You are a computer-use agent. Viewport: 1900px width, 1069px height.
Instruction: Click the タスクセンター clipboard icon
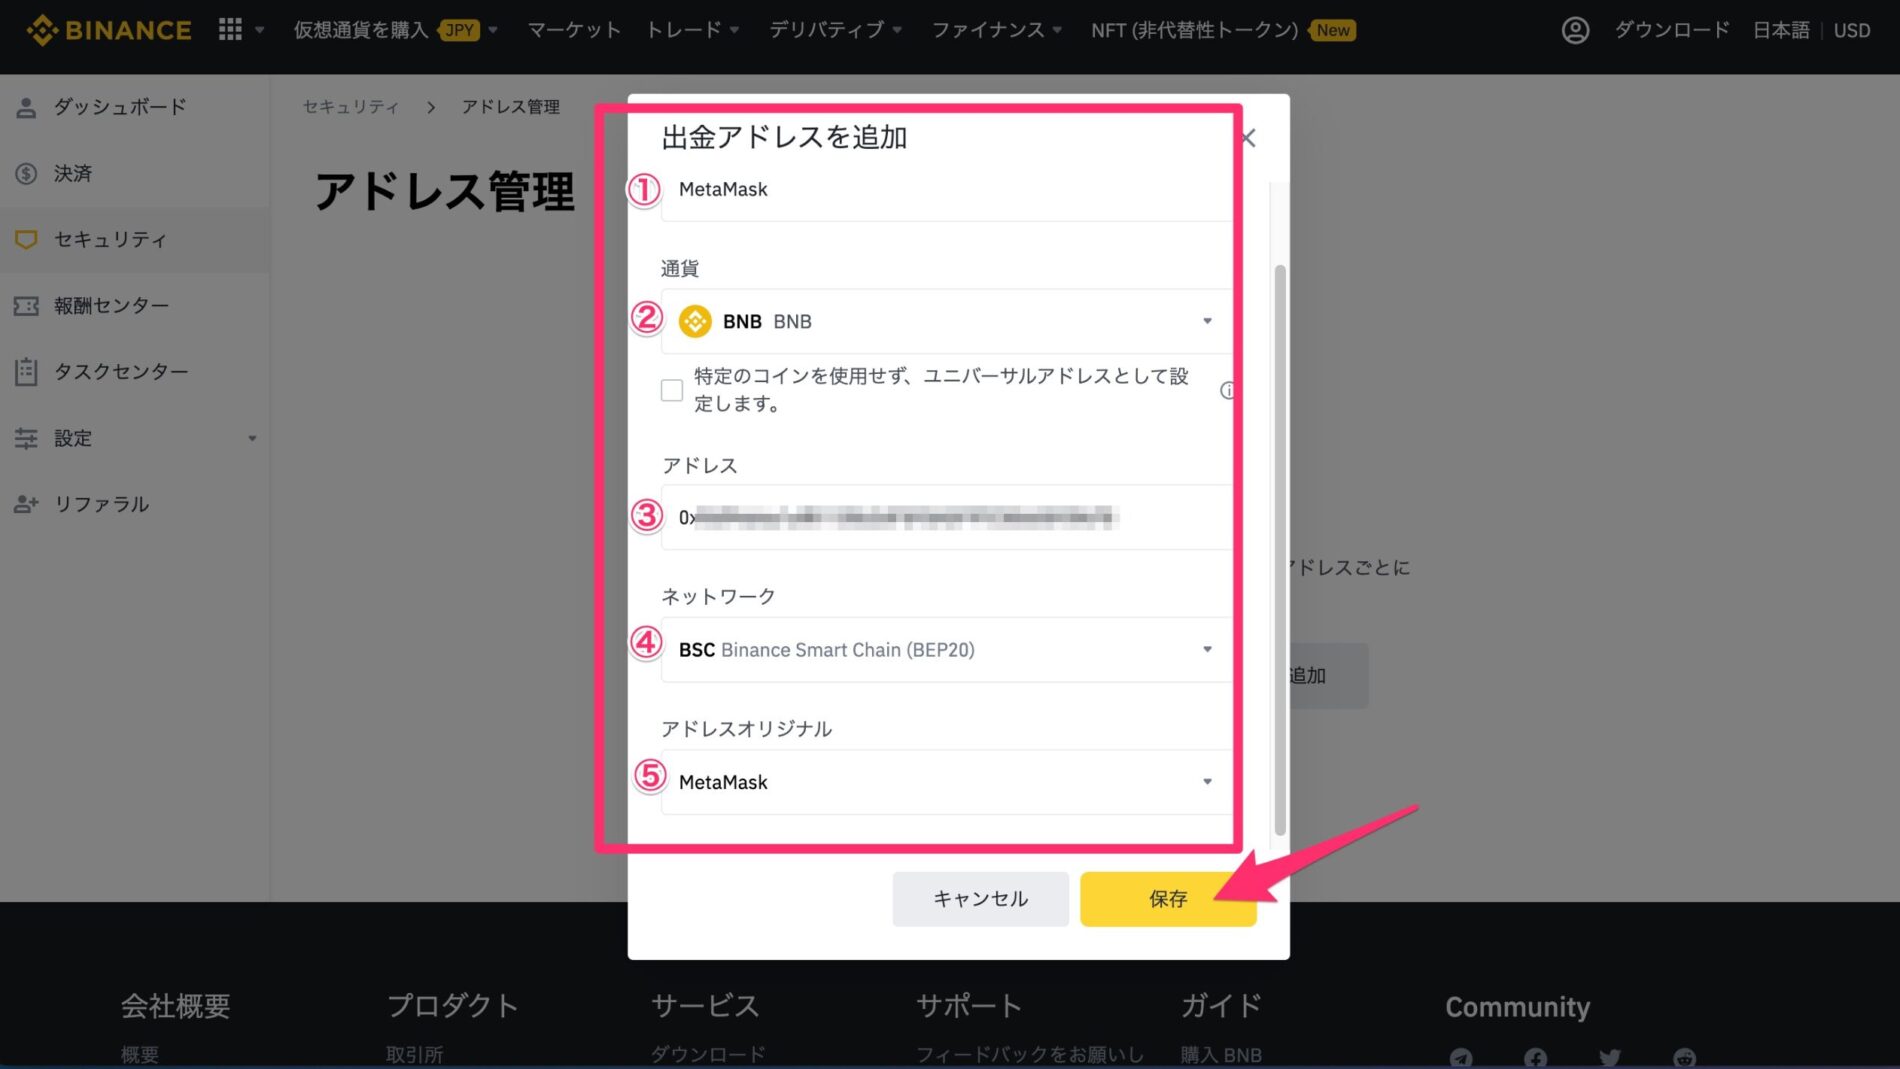tap(27, 372)
